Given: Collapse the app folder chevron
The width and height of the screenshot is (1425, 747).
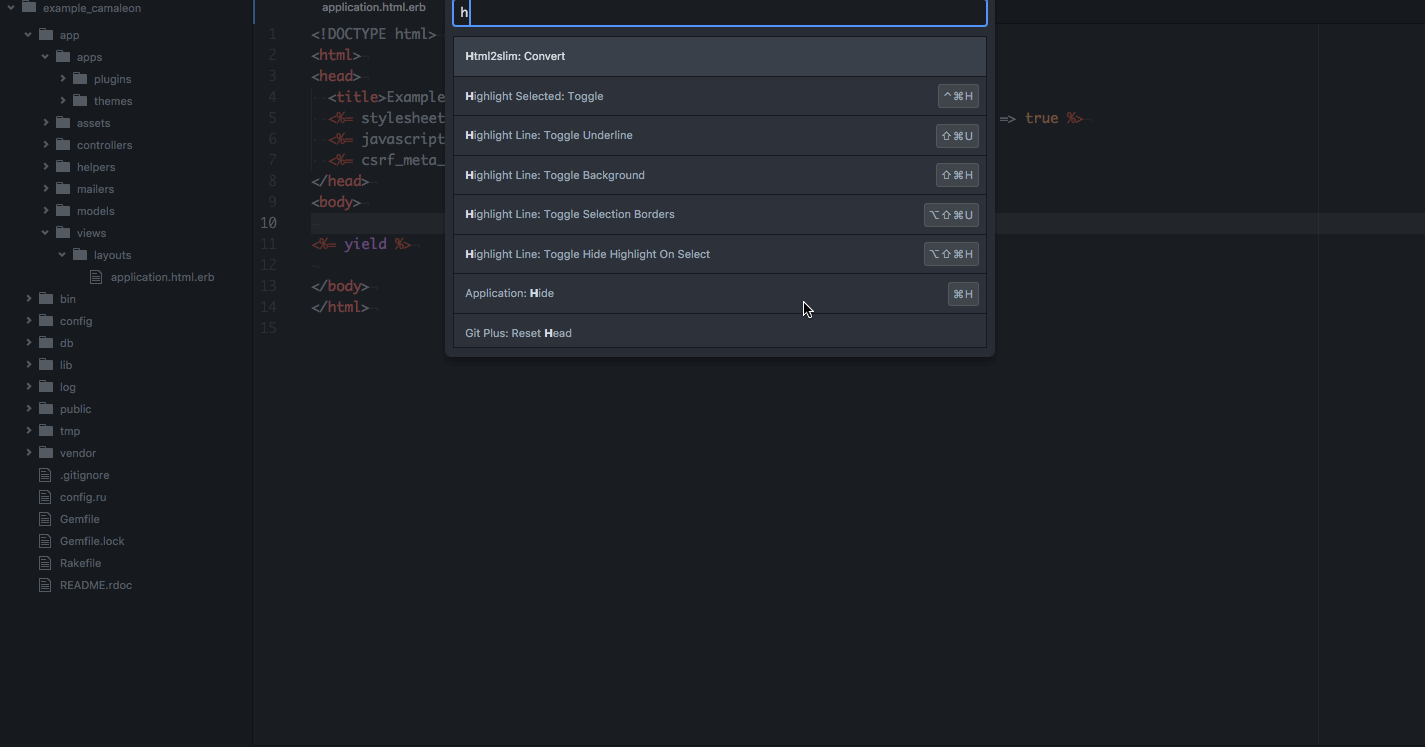Looking at the screenshot, I should [29, 35].
